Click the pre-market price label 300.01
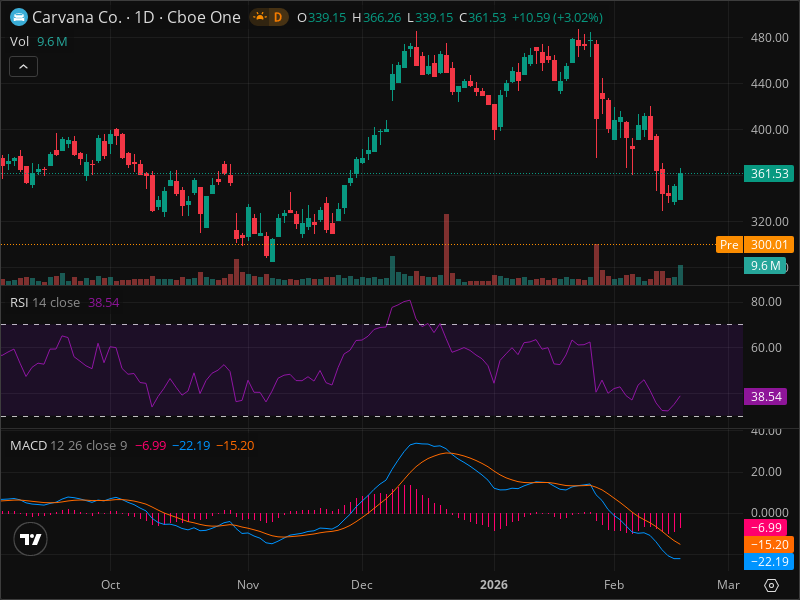The image size is (800, 600). coord(769,245)
